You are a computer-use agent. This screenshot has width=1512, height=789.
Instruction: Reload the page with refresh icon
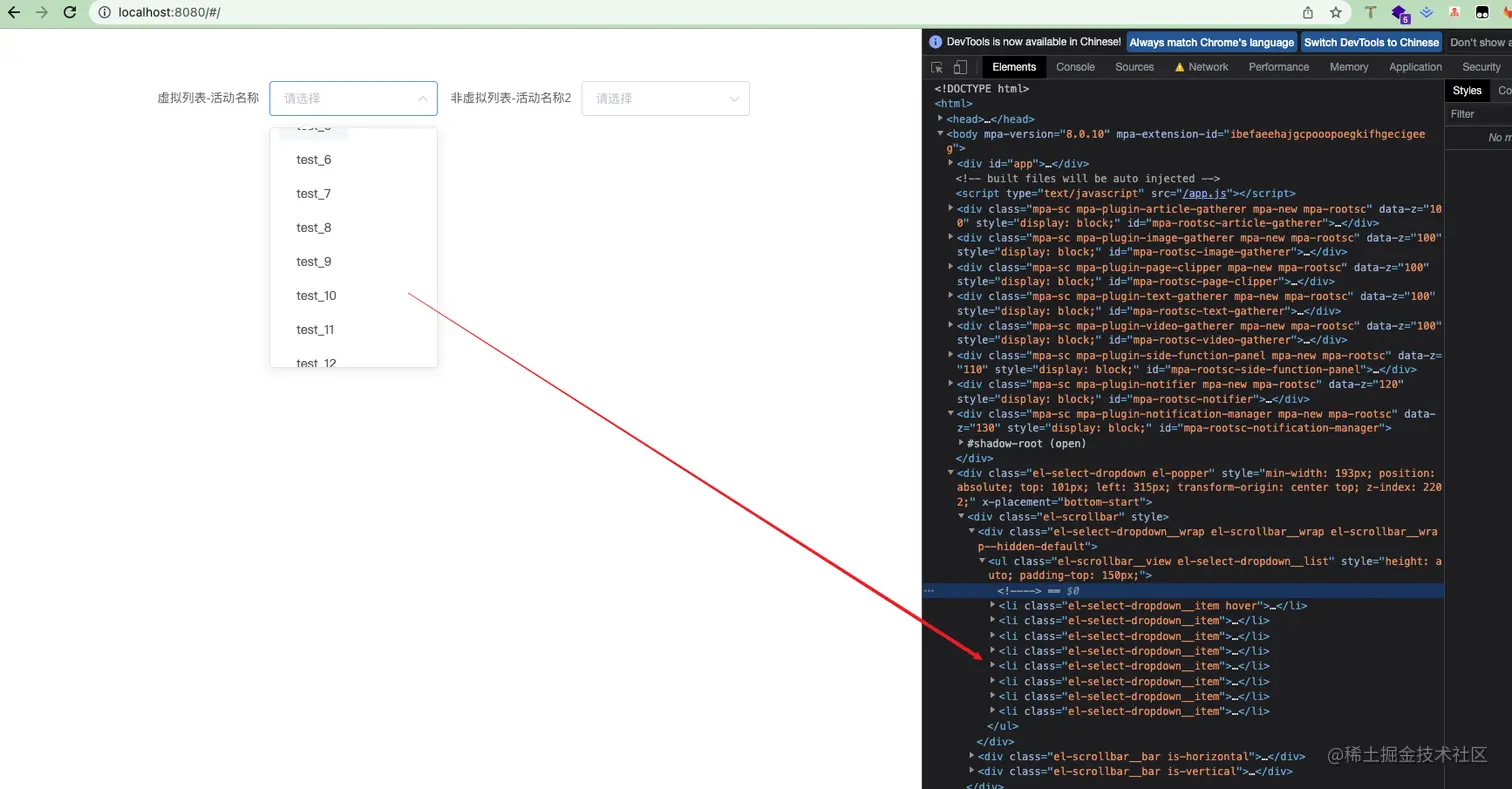pyautogui.click(x=69, y=12)
